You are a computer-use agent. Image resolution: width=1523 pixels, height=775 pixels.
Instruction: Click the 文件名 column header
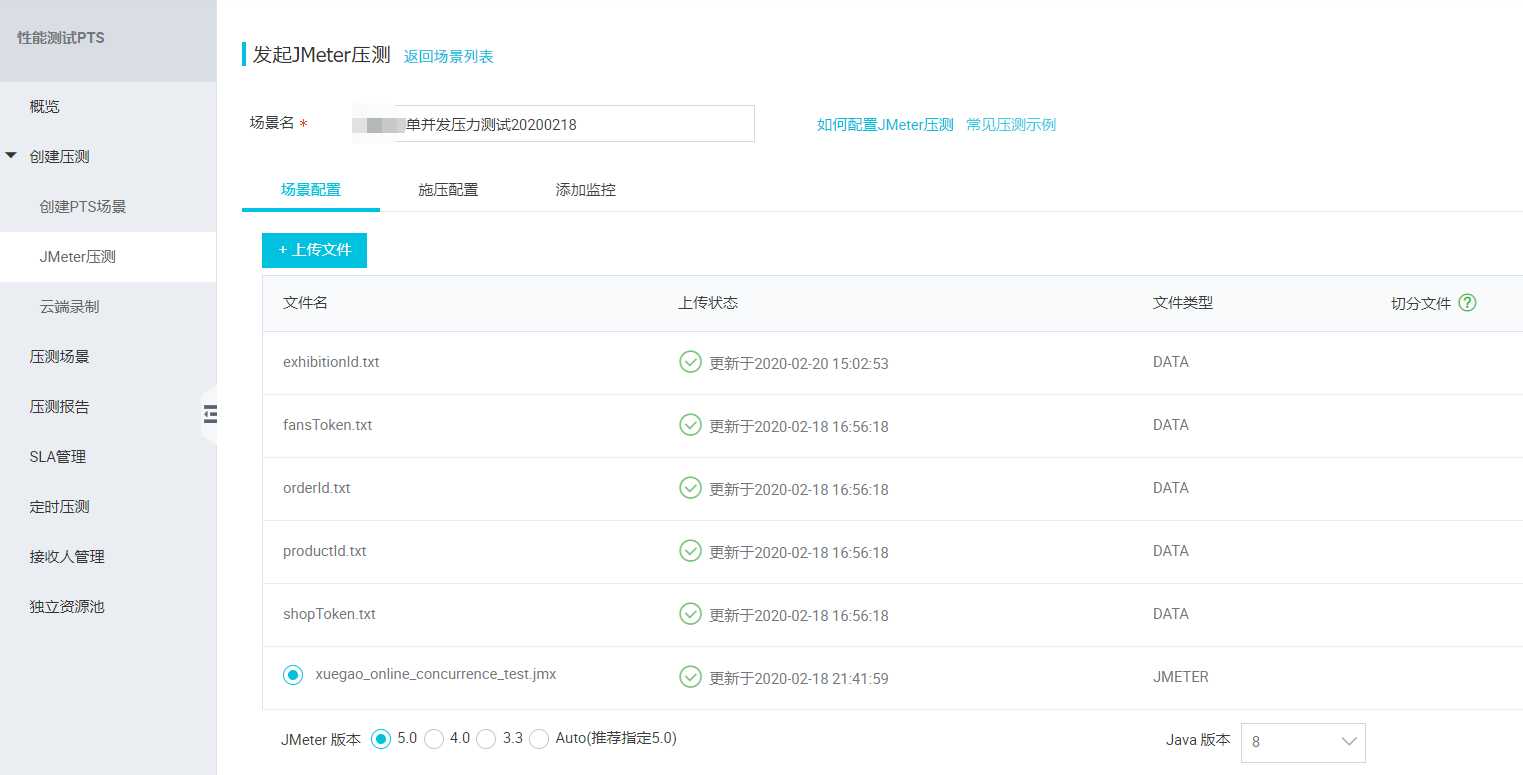point(305,302)
